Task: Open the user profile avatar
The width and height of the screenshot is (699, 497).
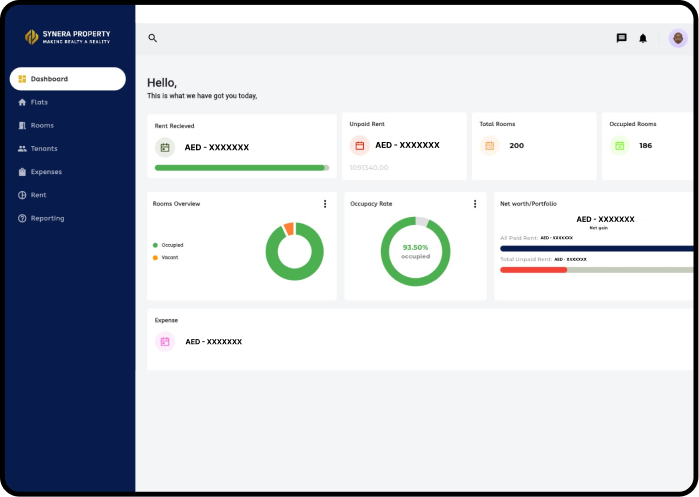Action: [678, 38]
